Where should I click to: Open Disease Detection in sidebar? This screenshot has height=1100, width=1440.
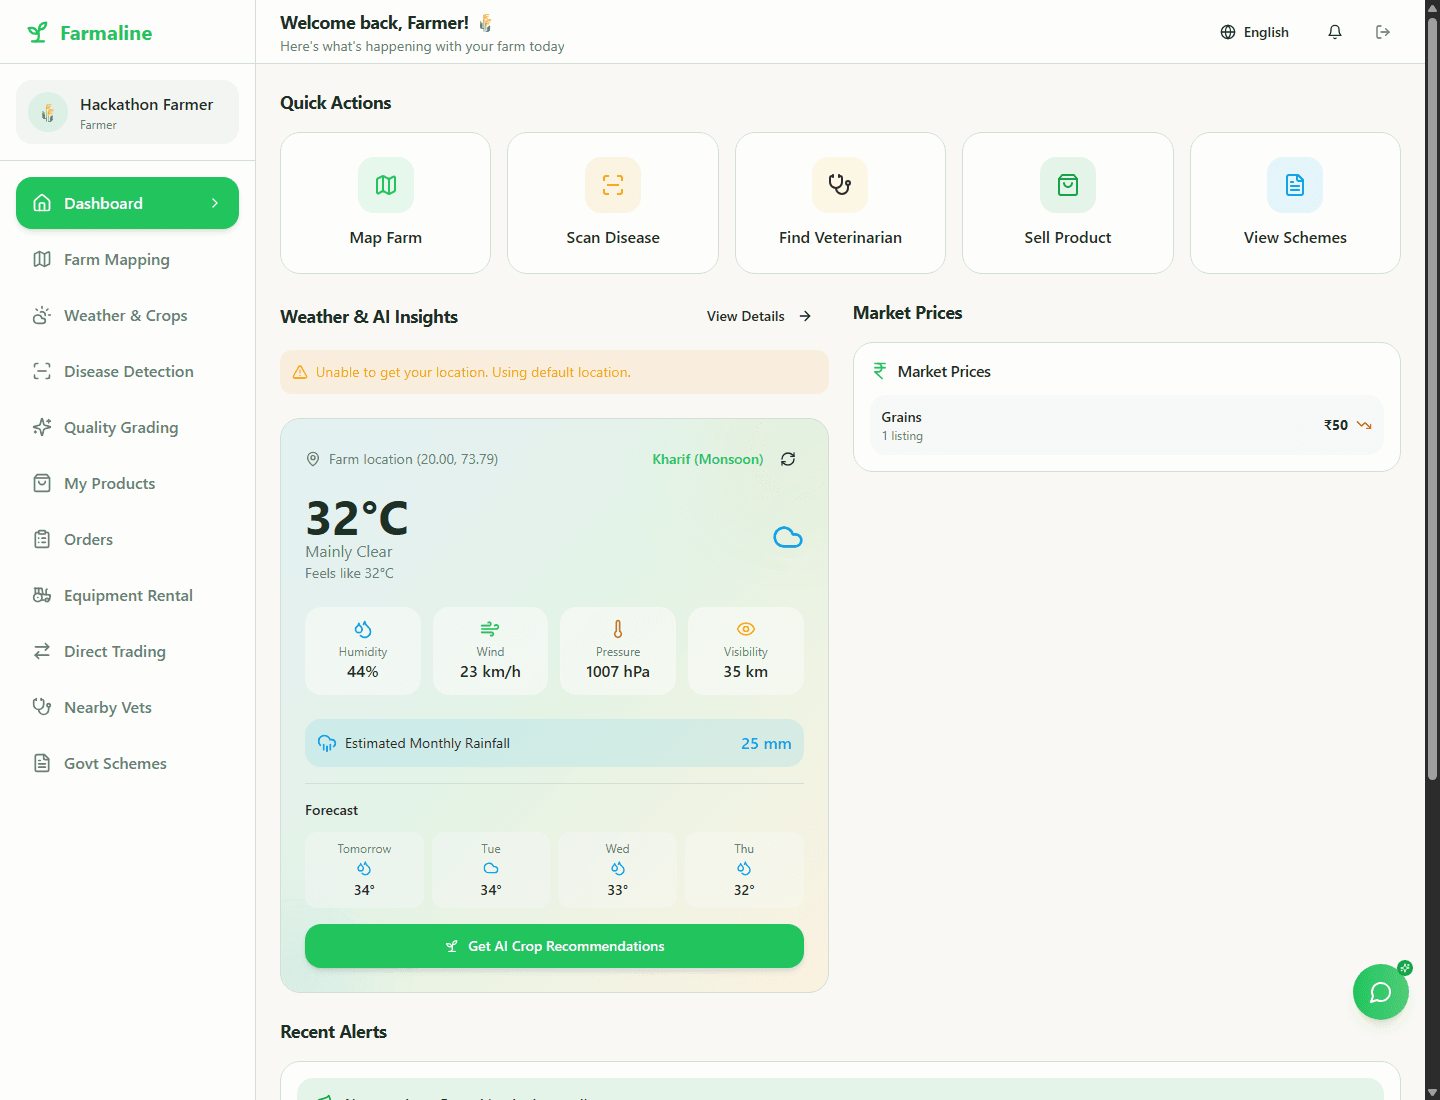[x=127, y=371]
